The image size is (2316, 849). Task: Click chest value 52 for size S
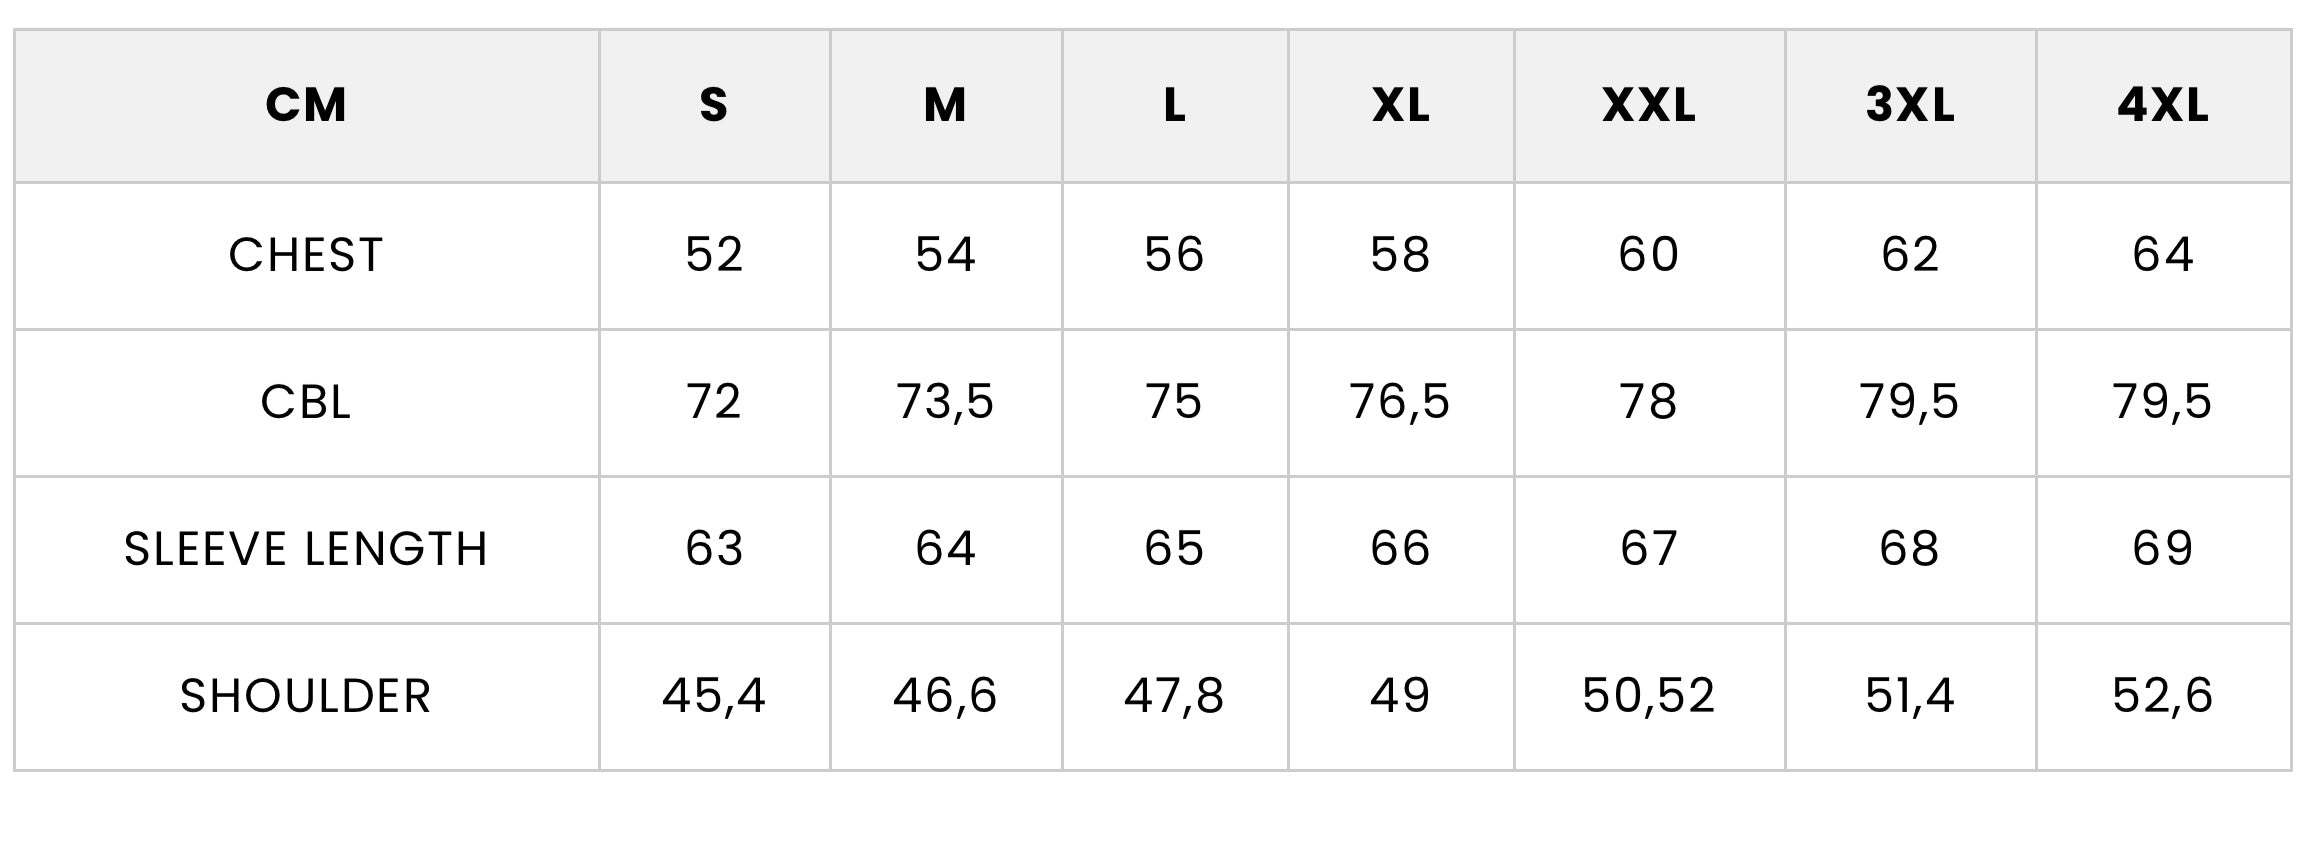pos(714,255)
